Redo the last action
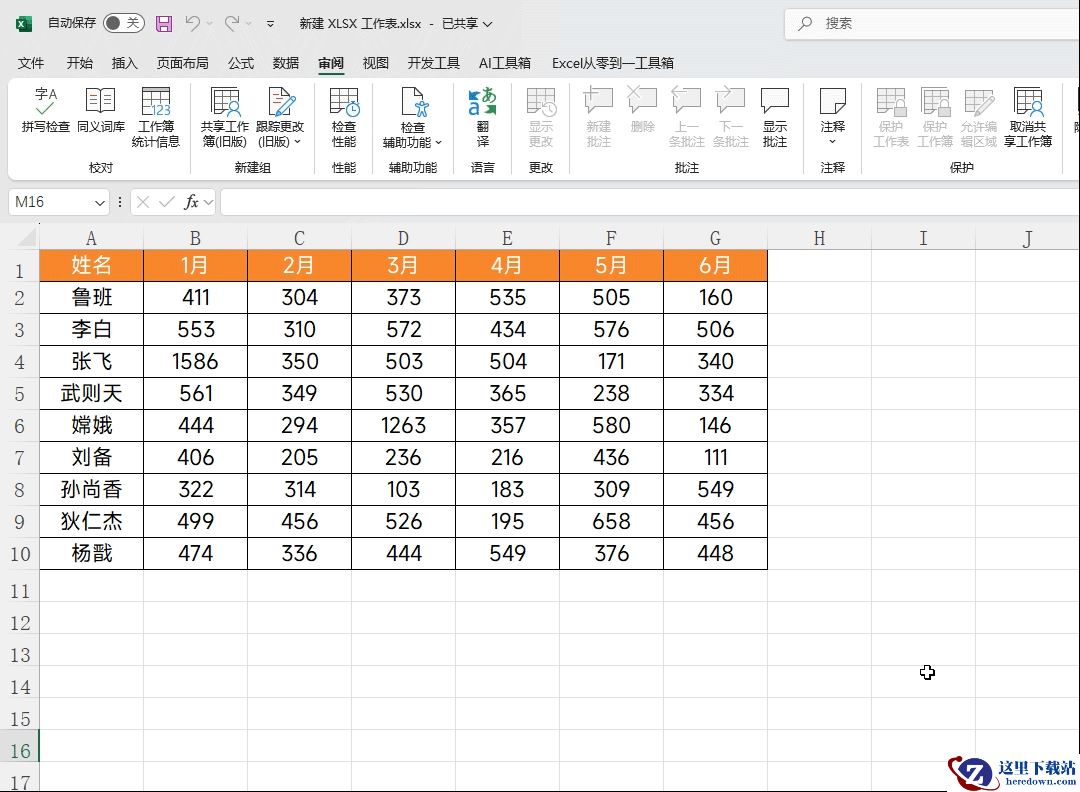The height and width of the screenshot is (792, 1080). pyautogui.click(x=231, y=23)
